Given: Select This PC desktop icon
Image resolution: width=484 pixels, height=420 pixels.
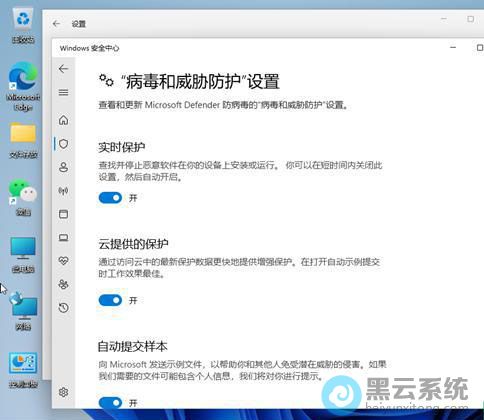Looking at the screenshot, I should pyautogui.click(x=23, y=255).
